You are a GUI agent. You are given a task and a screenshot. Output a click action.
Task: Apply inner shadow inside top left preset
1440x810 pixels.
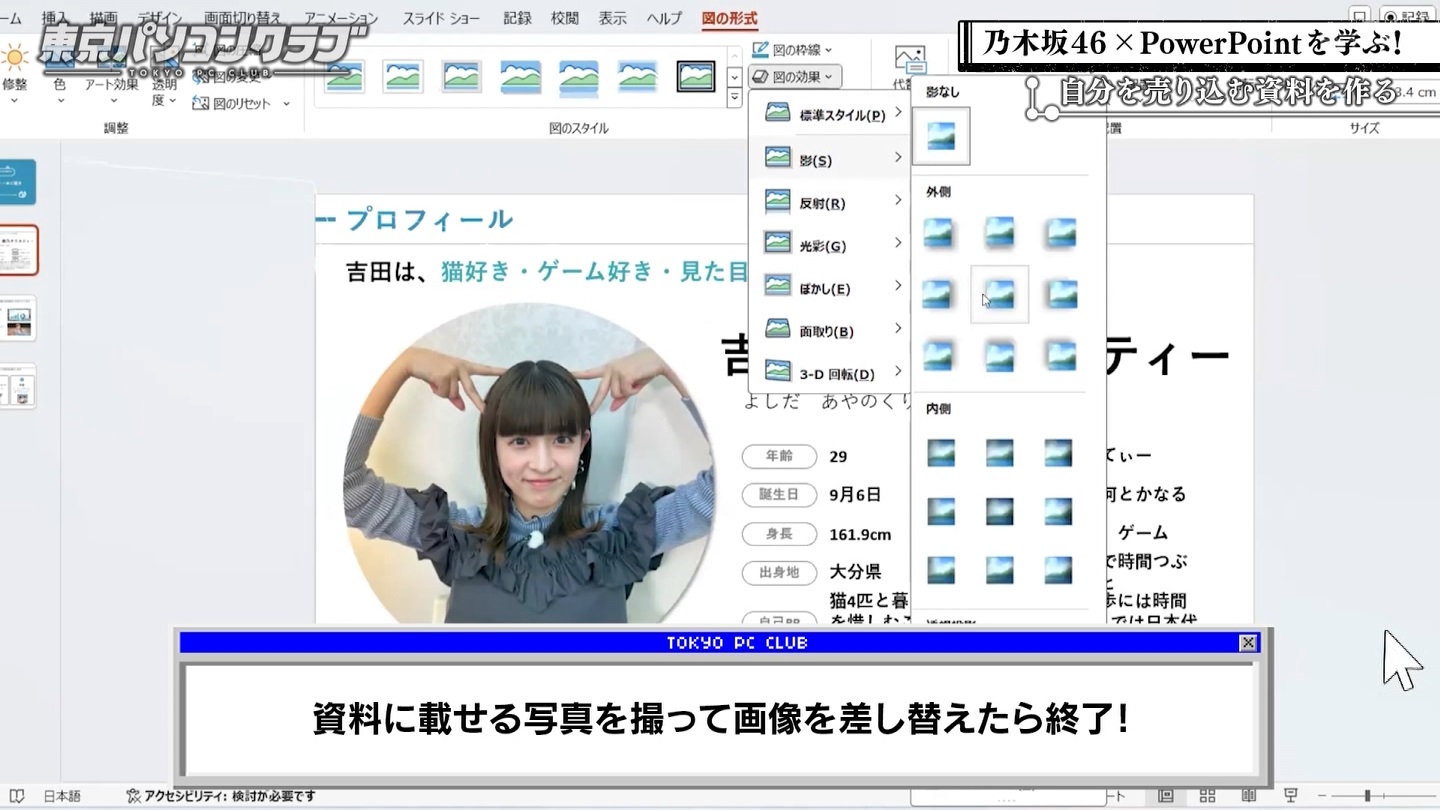(x=940, y=453)
